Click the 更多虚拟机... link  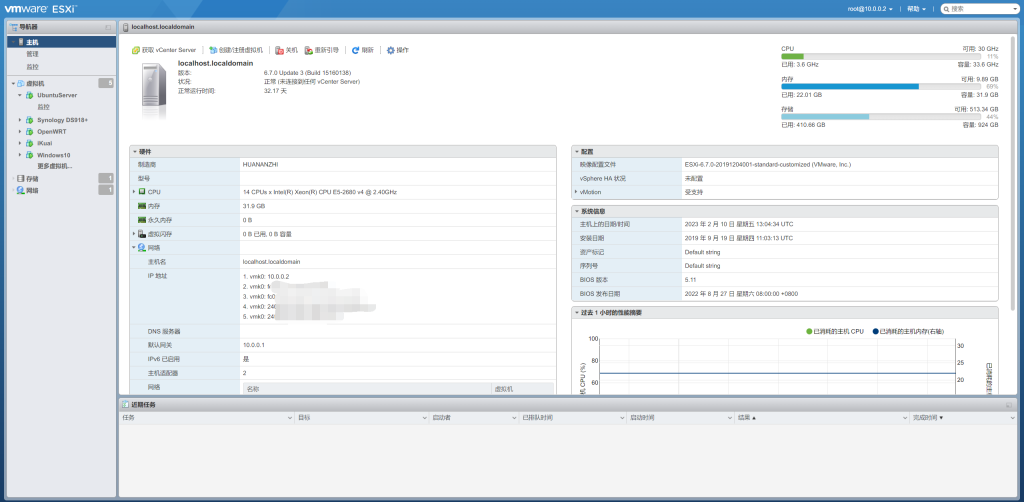[55, 166]
